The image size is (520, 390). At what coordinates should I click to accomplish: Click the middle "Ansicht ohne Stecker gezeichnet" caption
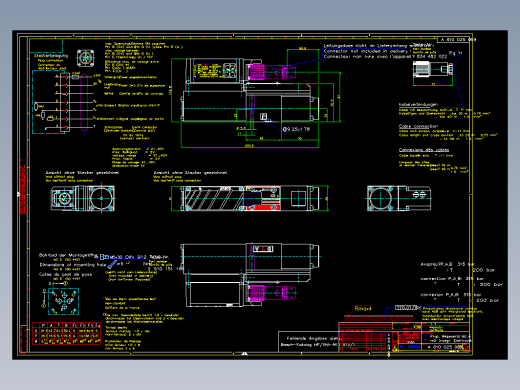point(190,173)
